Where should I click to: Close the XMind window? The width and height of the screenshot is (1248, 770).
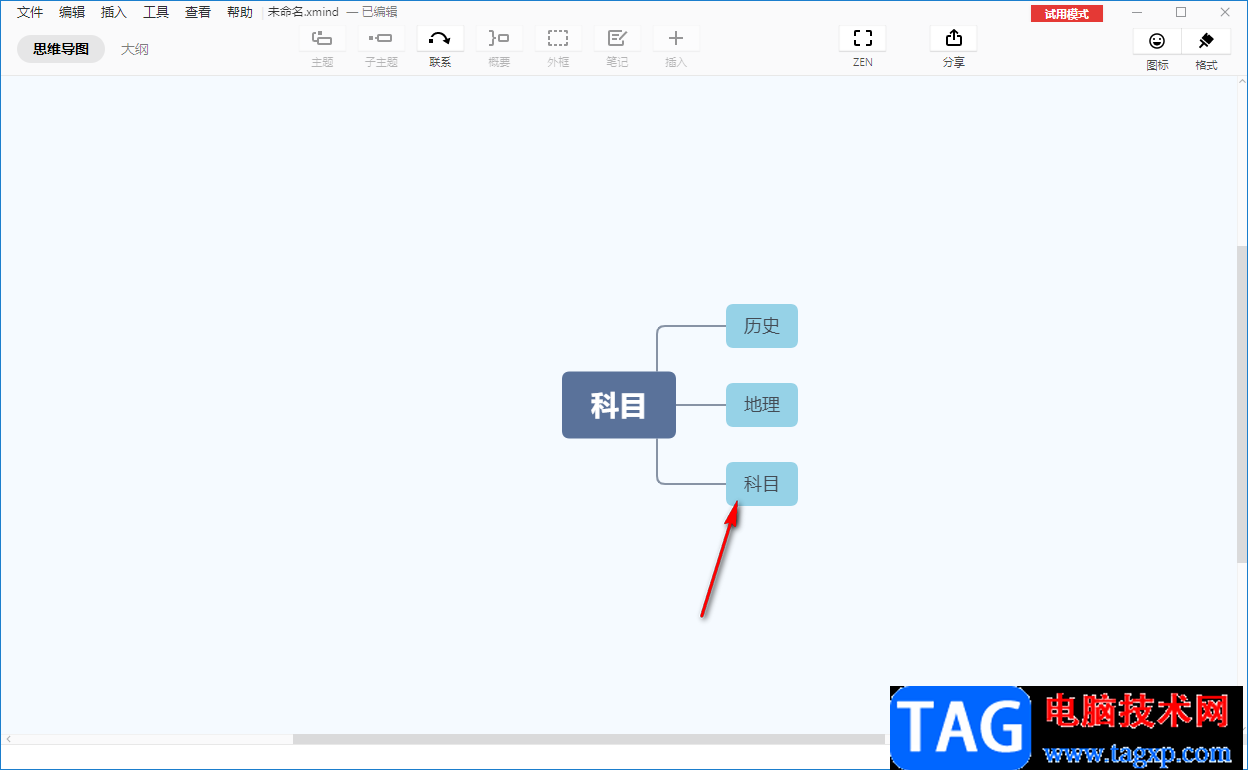click(1225, 12)
